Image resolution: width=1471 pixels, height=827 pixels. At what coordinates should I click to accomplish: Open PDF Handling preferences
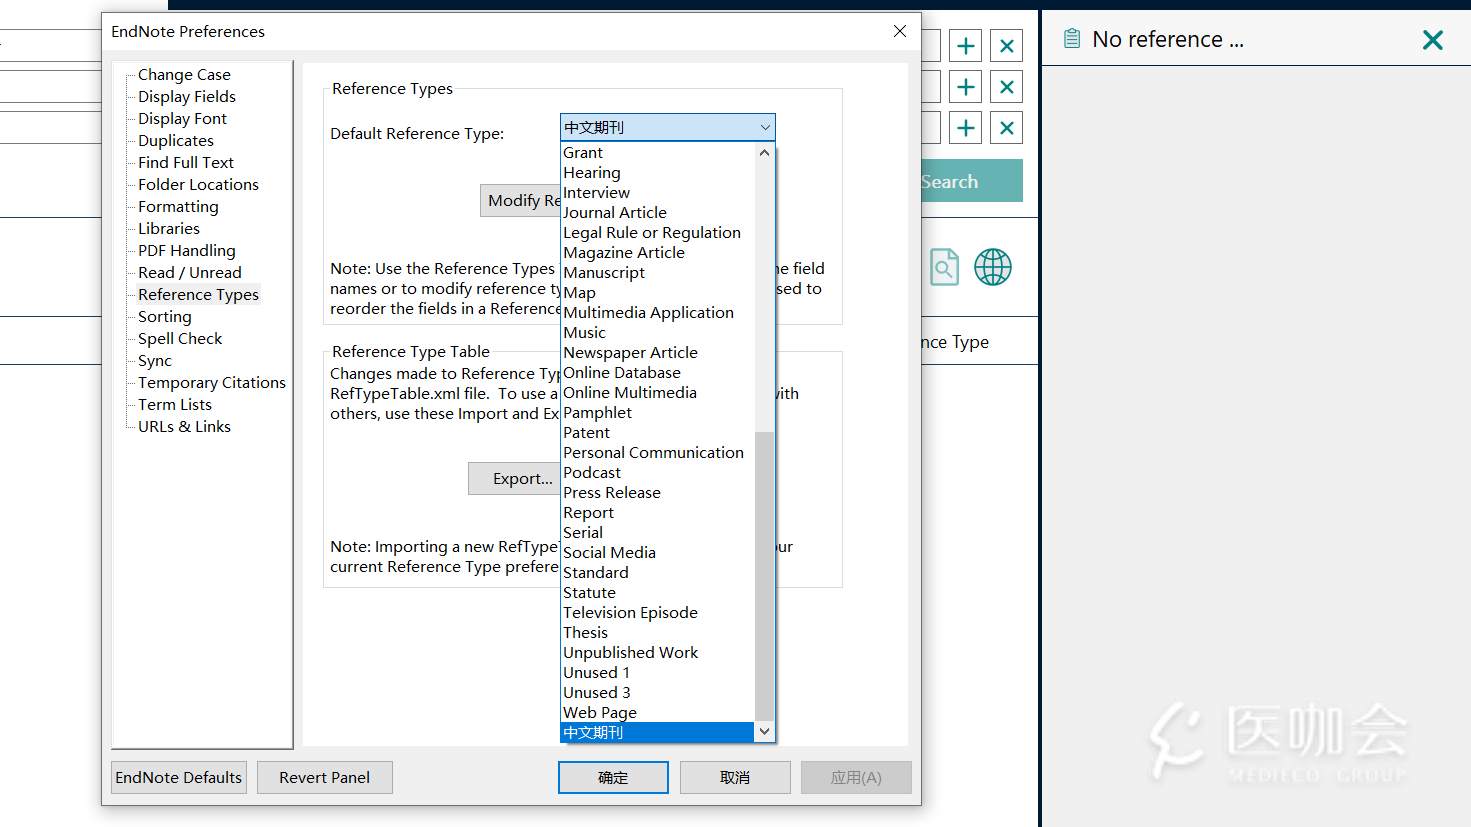[187, 251]
